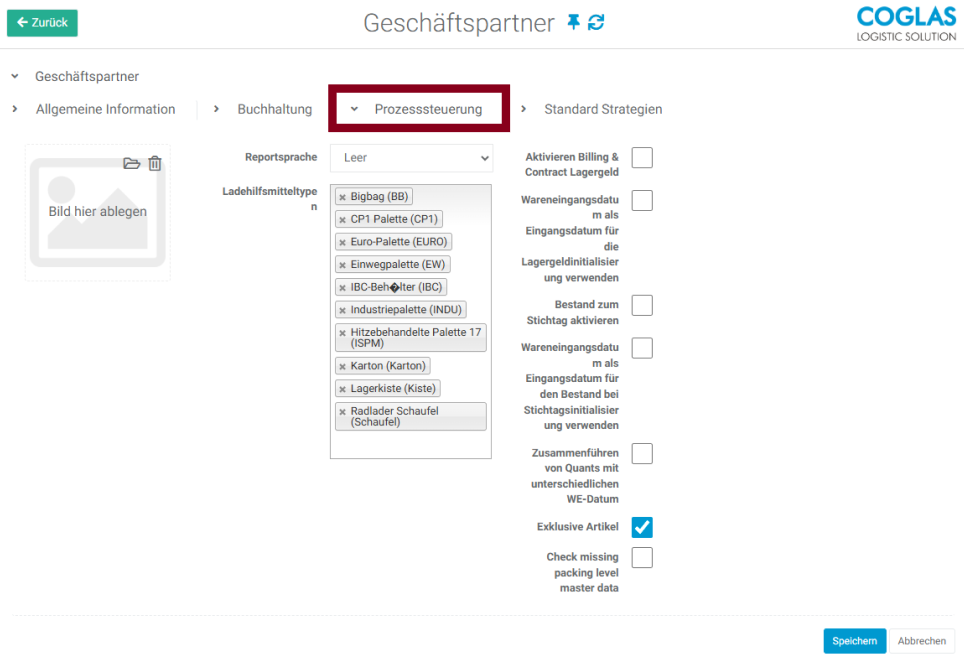Remove Karton (Karton) tag with its x

click(x=342, y=366)
